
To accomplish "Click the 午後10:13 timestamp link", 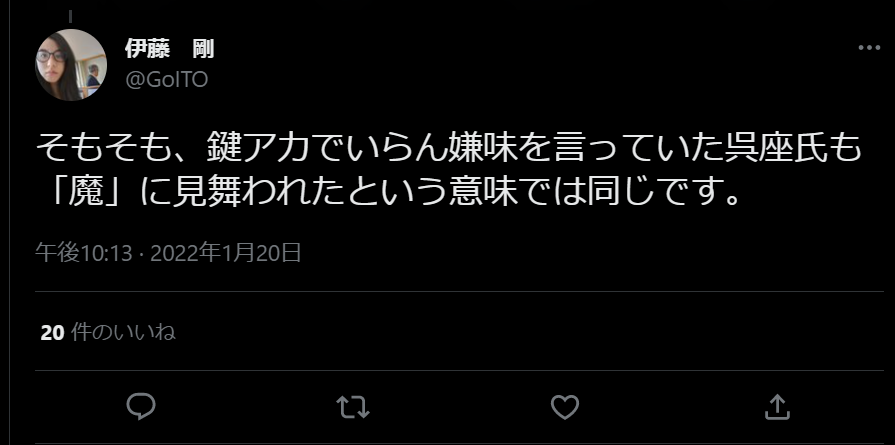I will pos(83,253).
